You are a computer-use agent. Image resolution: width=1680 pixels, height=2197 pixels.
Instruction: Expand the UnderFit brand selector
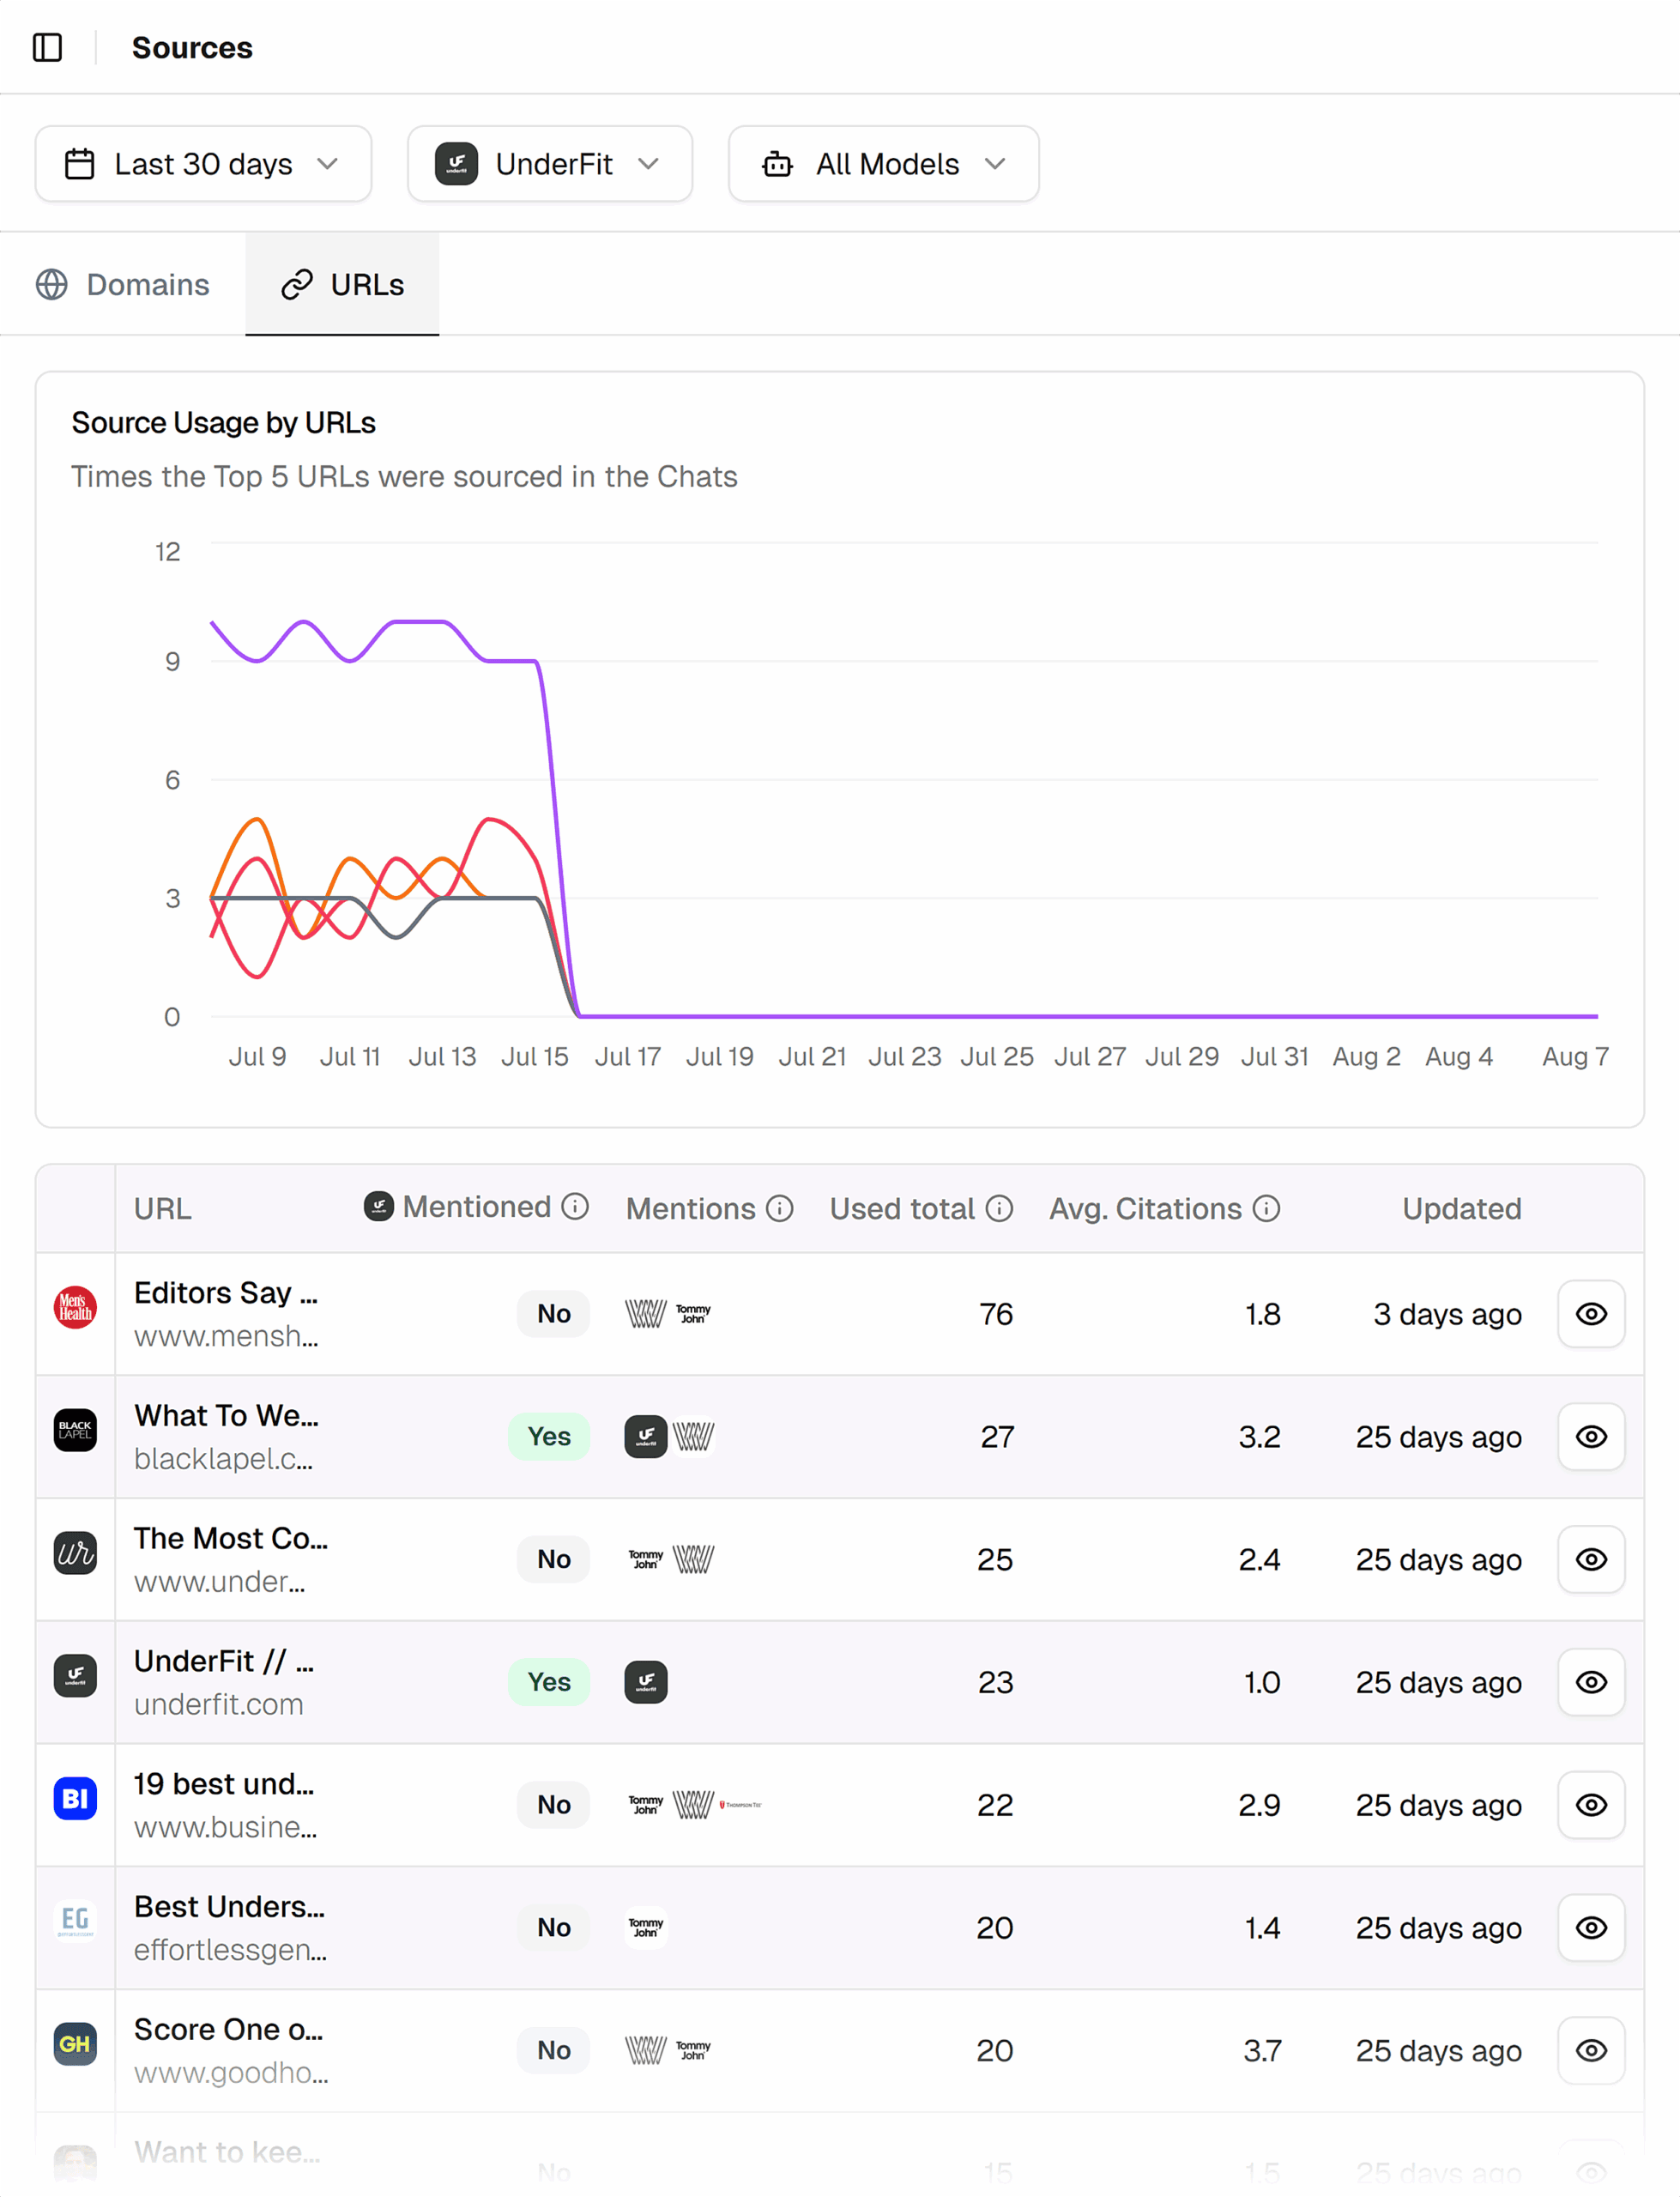(549, 163)
